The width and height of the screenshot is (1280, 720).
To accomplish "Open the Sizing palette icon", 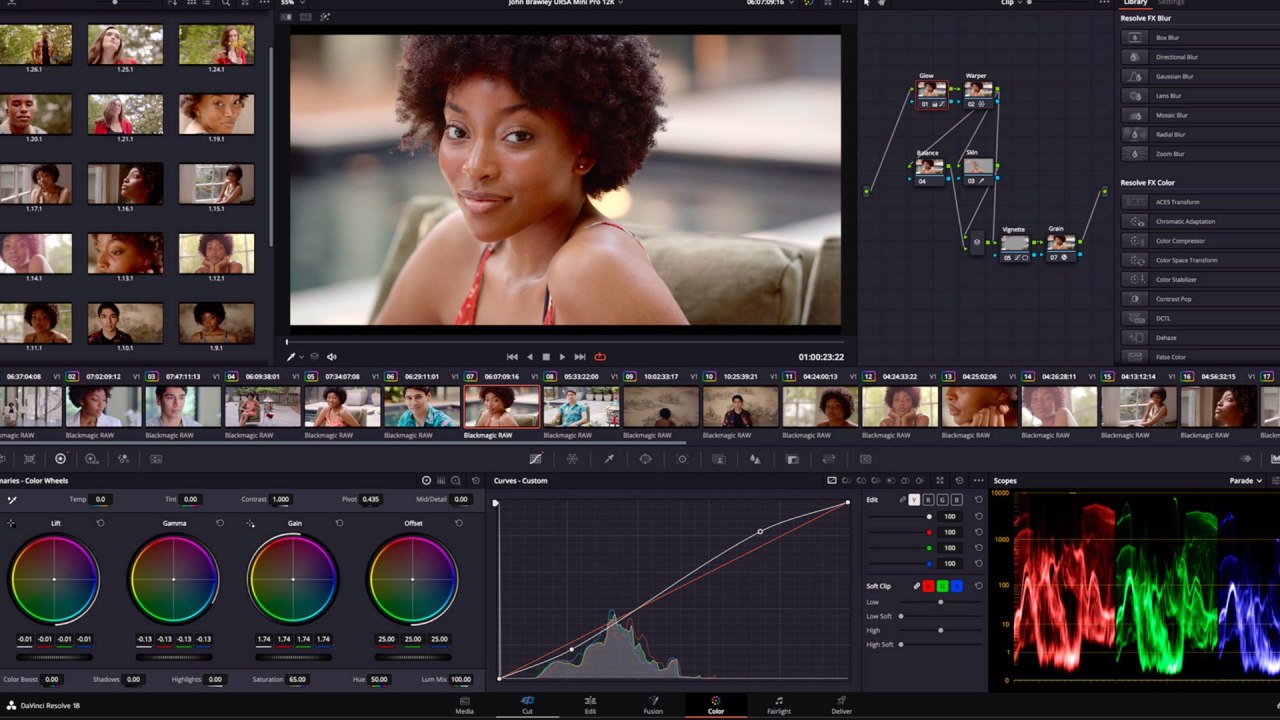I will (828, 459).
